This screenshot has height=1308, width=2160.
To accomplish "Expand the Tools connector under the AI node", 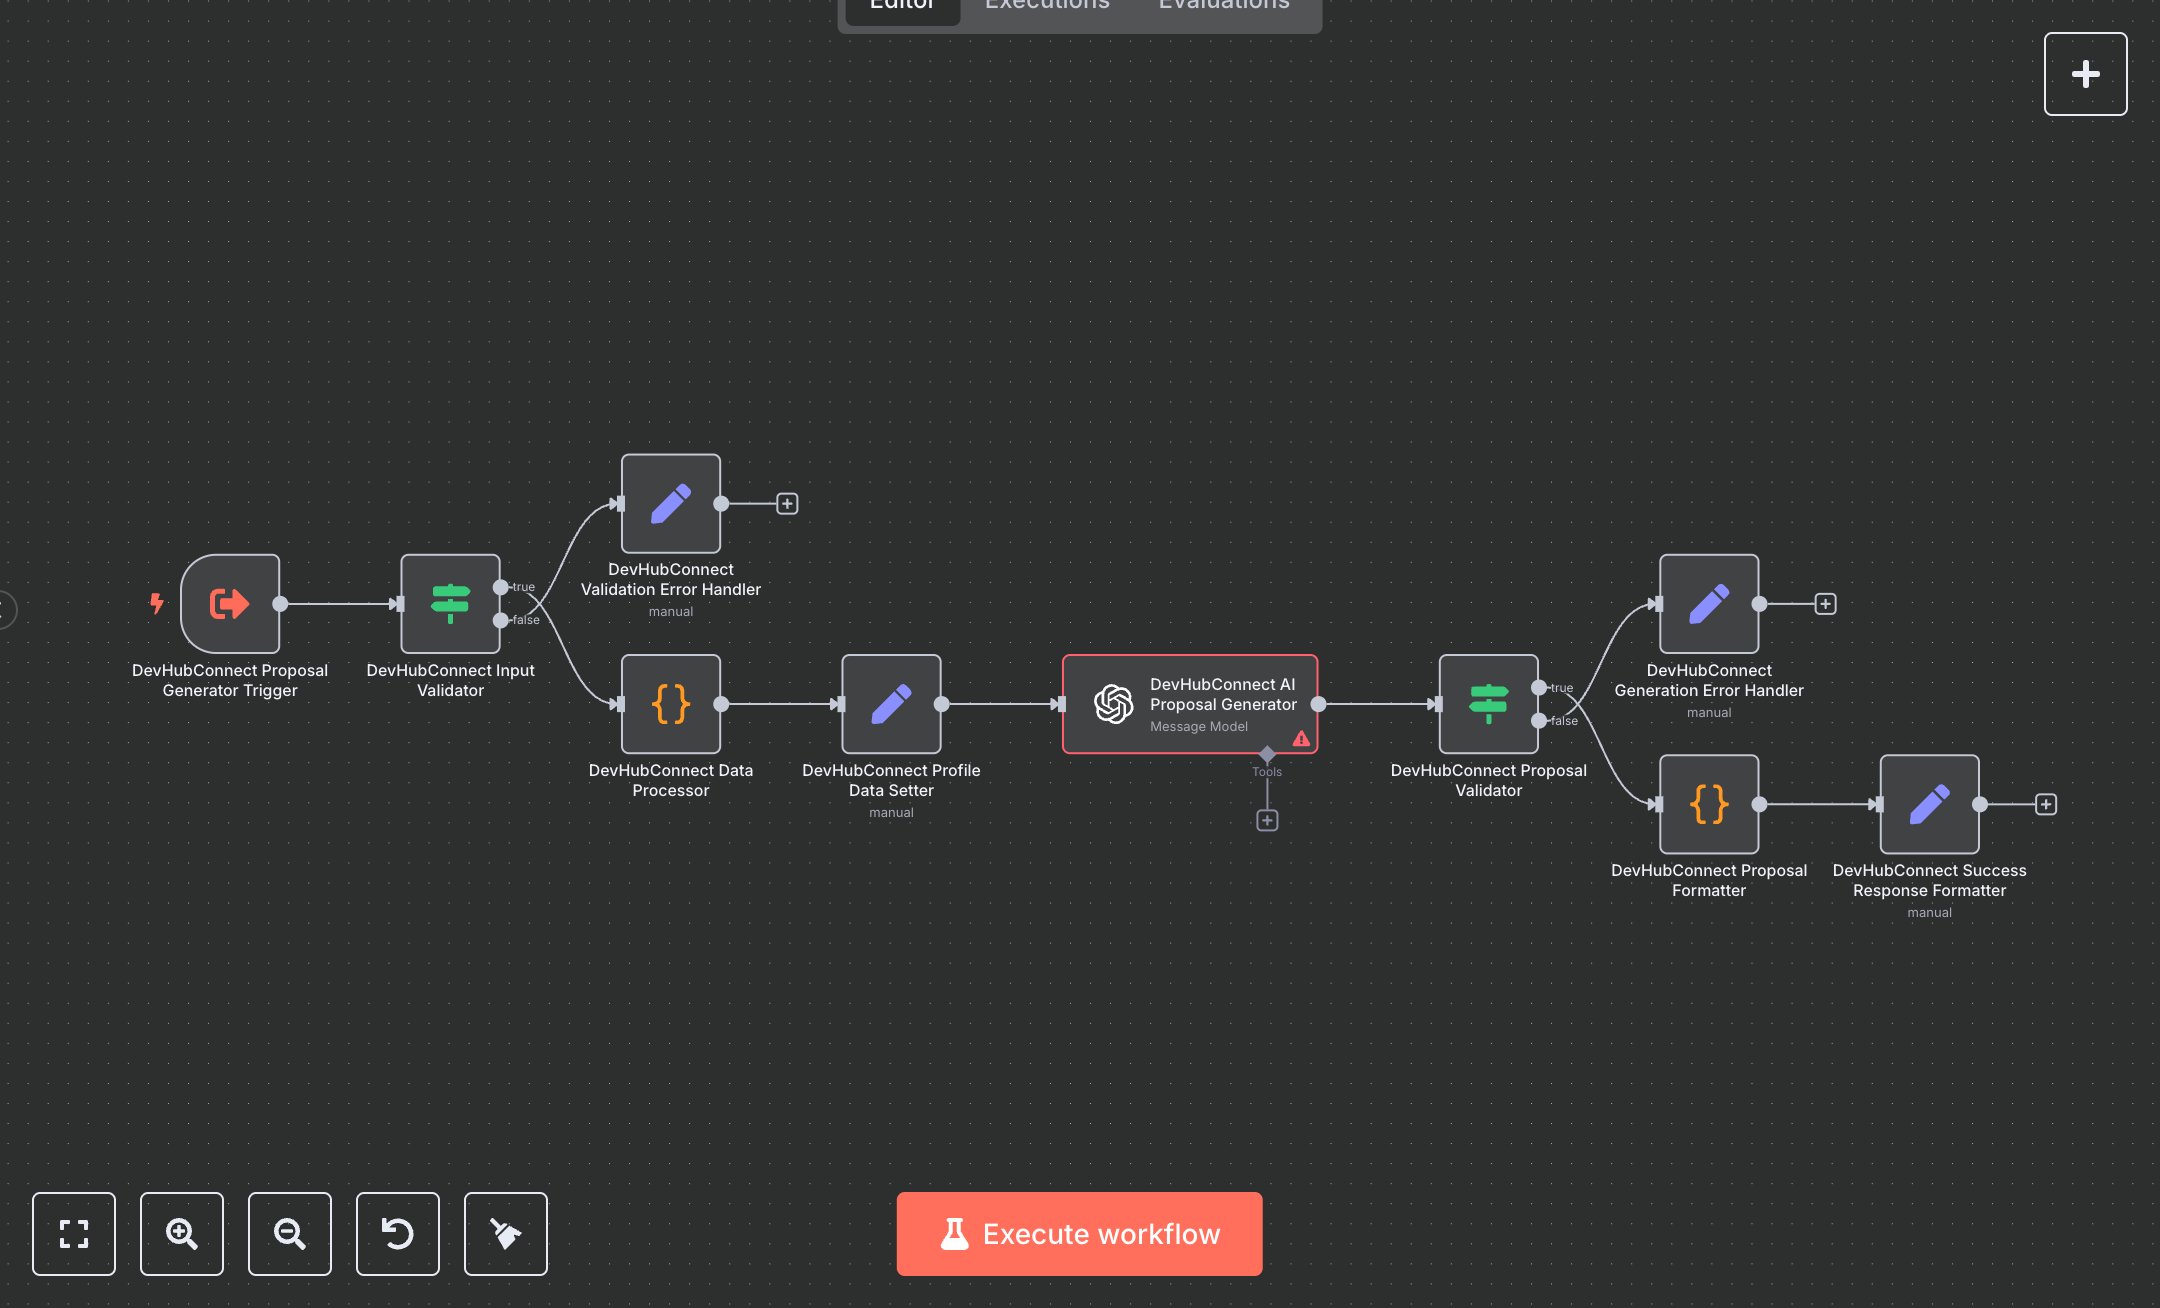I will click(1267, 820).
